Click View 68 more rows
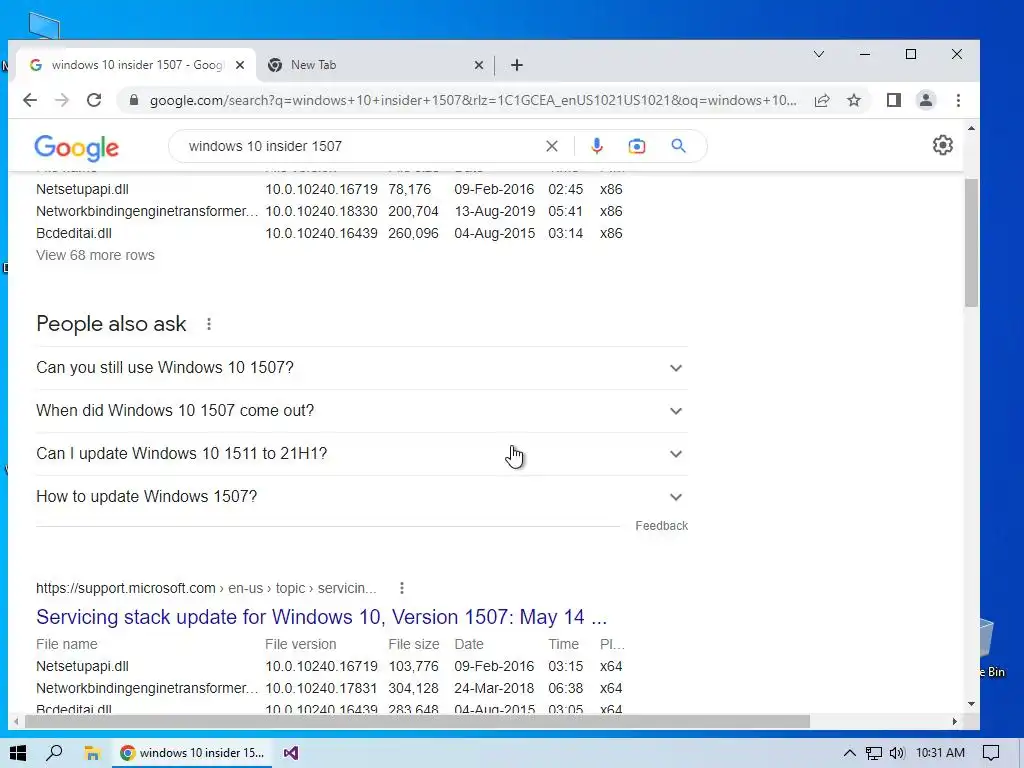 click(95, 255)
